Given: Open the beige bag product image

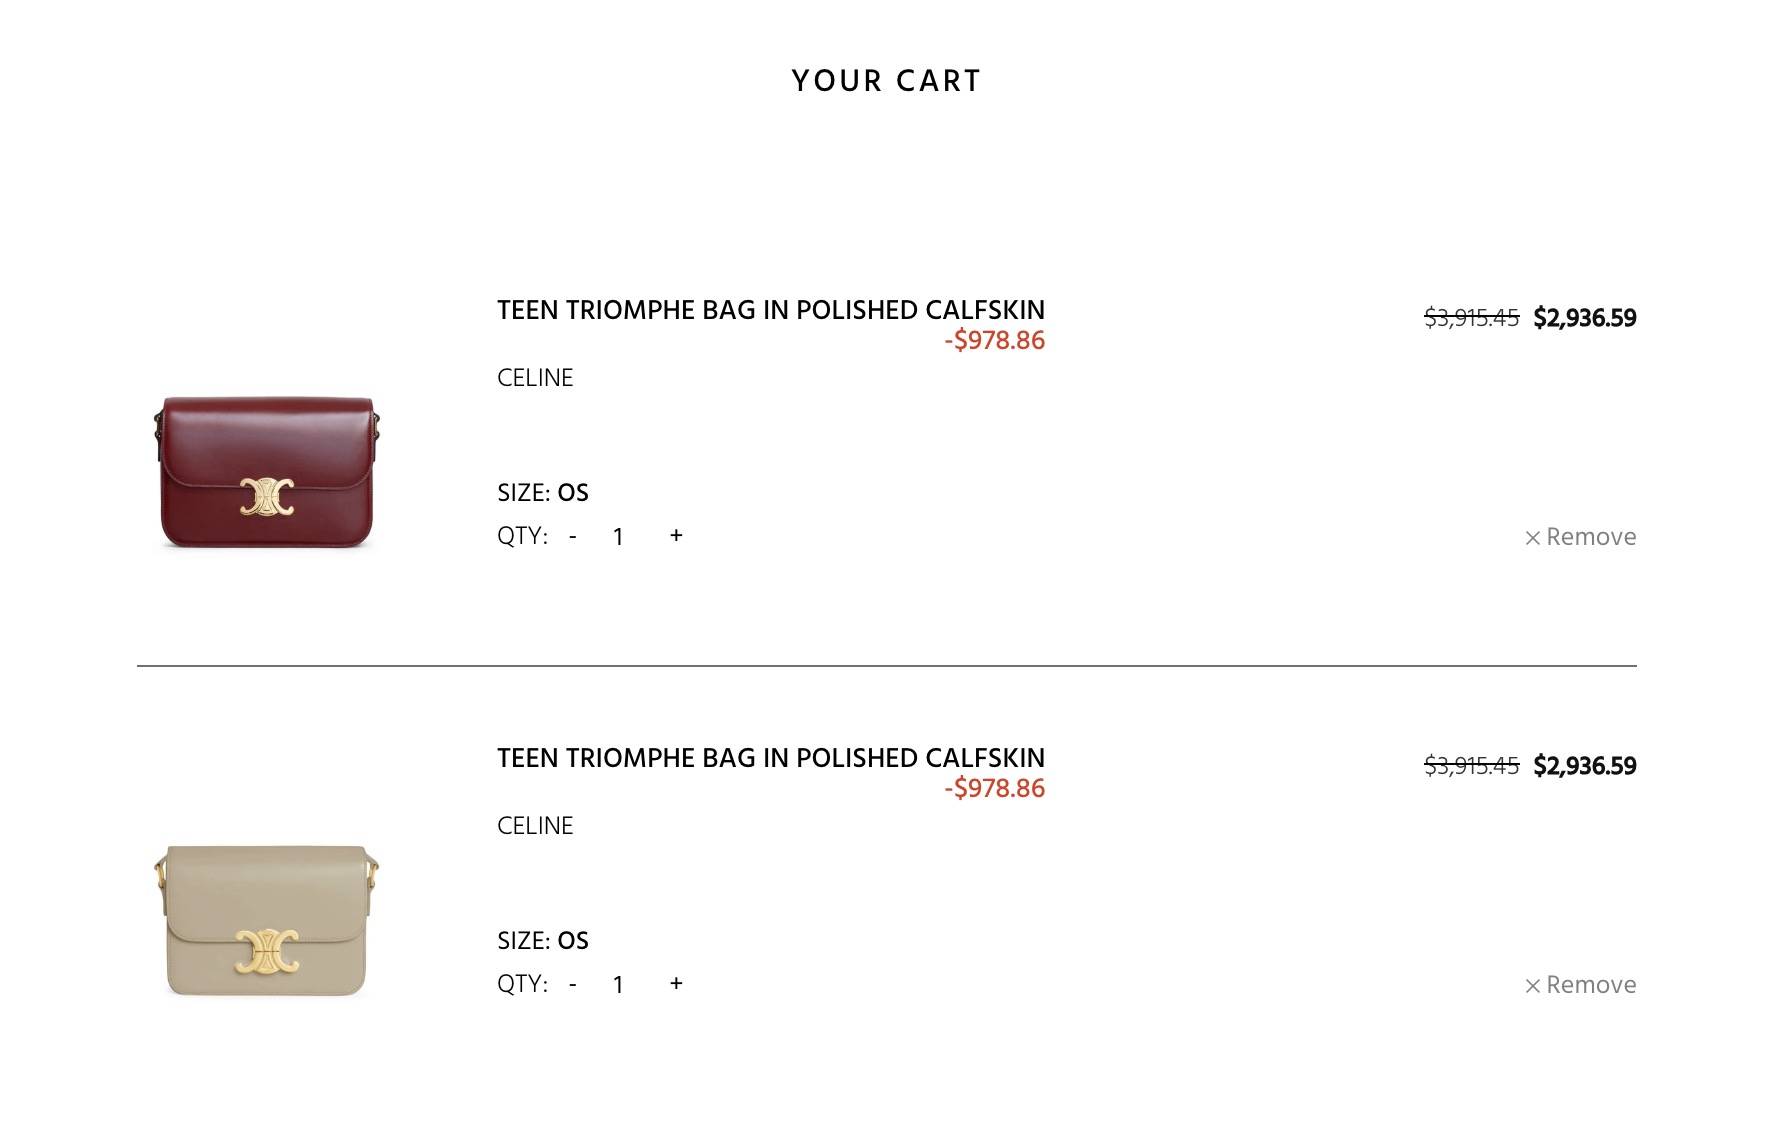Looking at the screenshot, I should [267, 920].
